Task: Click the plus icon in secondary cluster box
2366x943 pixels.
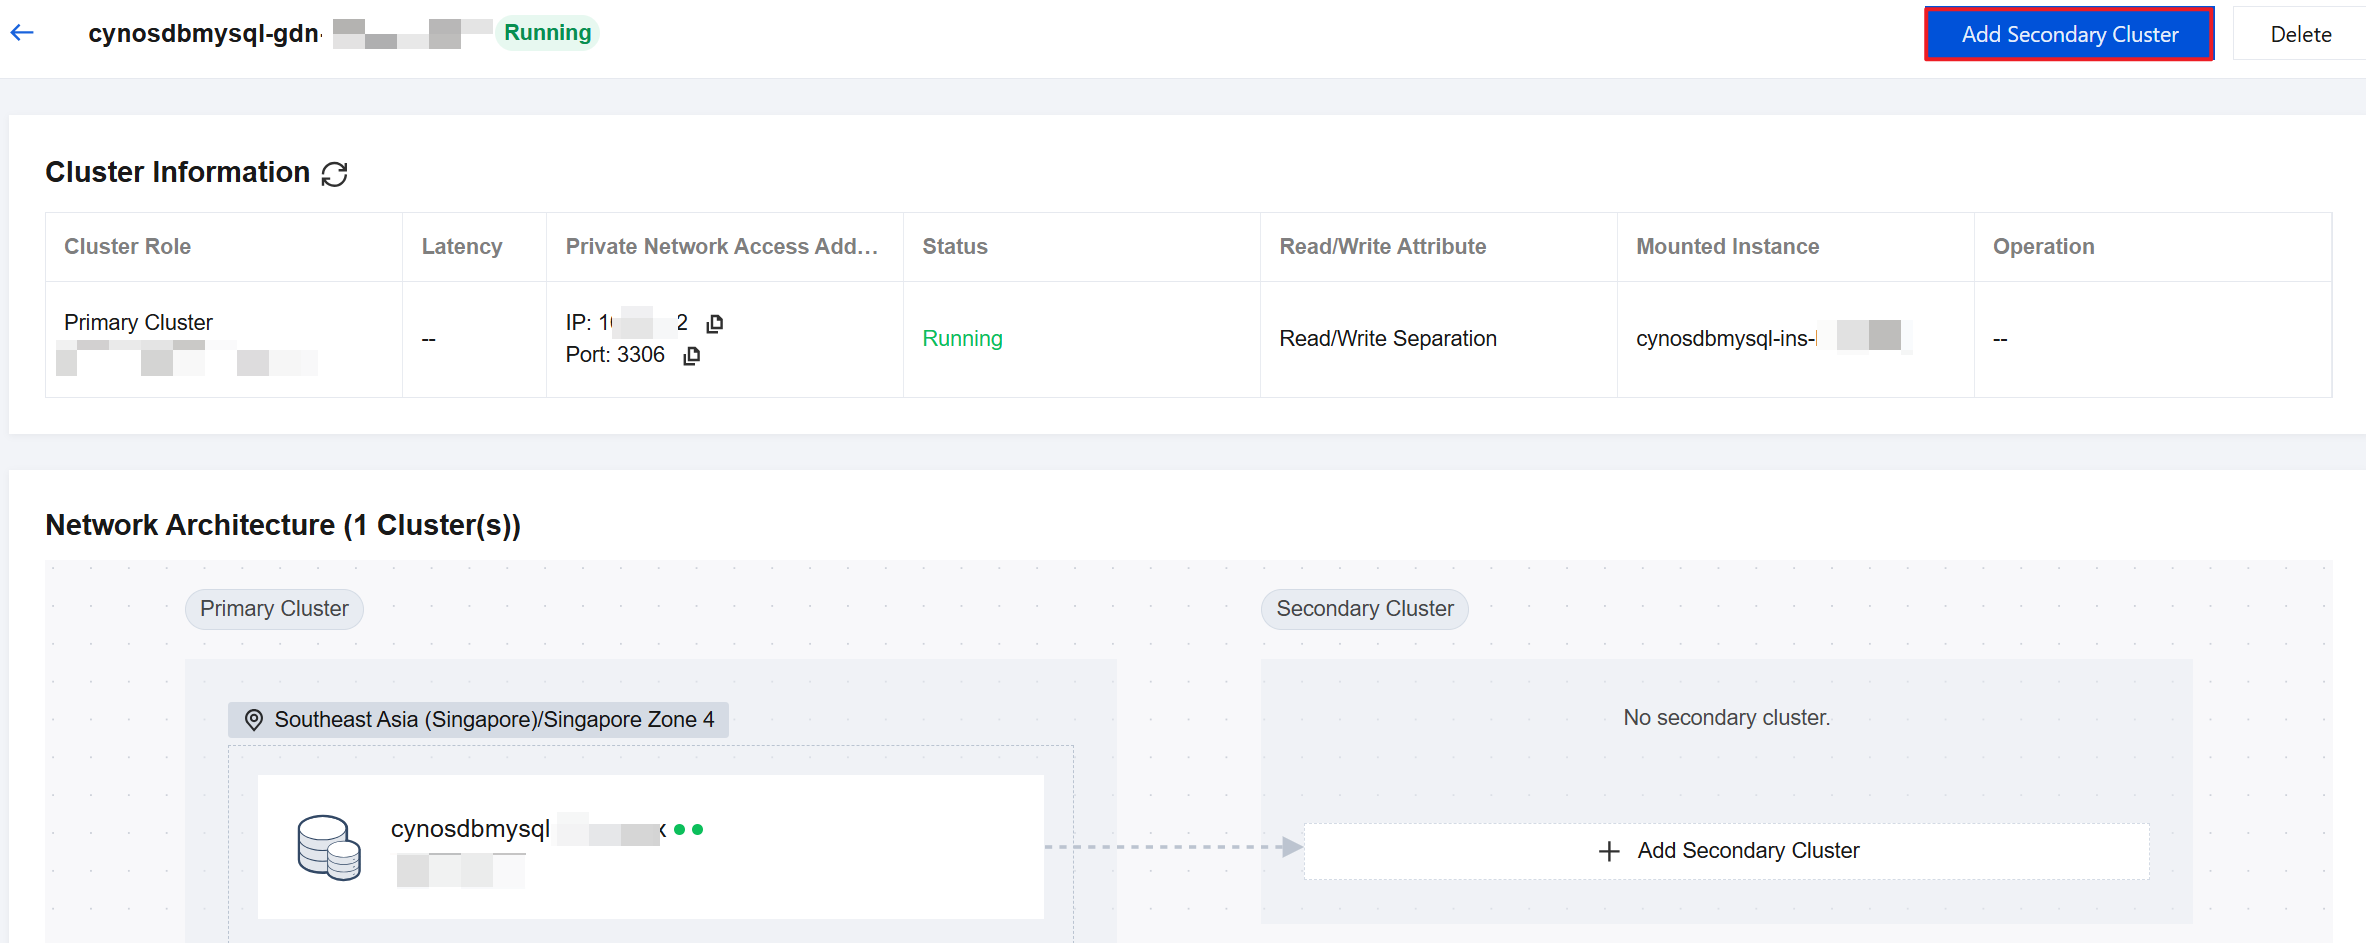Action: pyautogui.click(x=1608, y=851)
